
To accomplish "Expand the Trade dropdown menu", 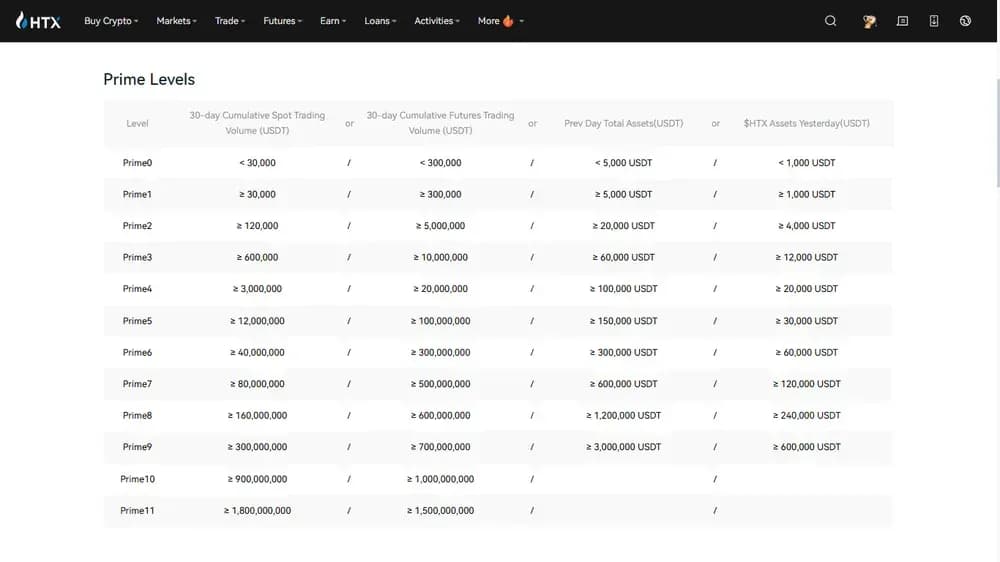I will point(229,21).
